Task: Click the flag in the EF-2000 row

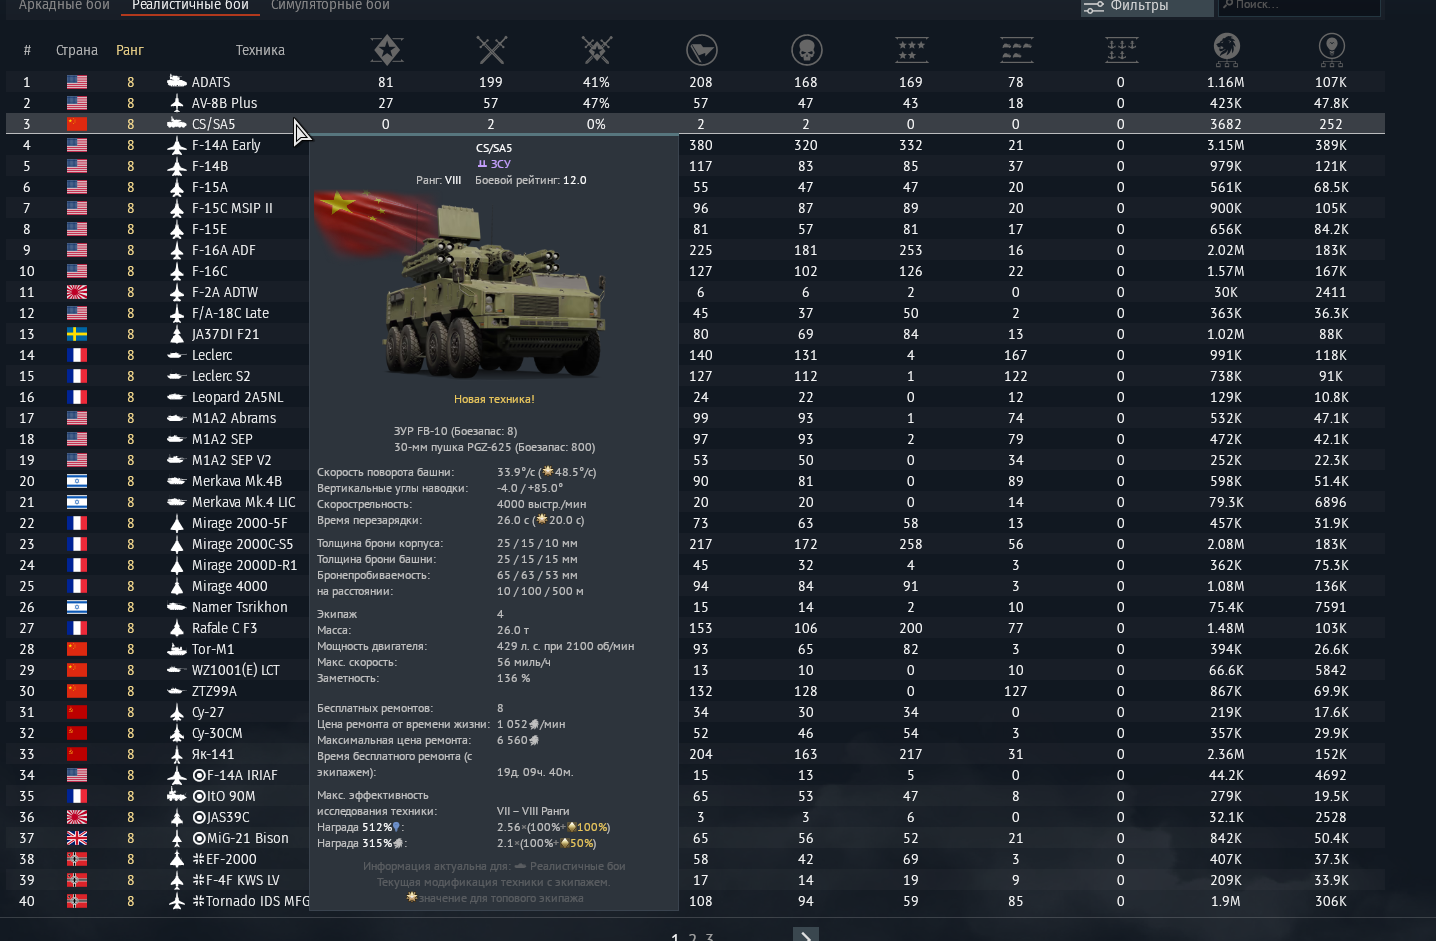Action: 77,859
